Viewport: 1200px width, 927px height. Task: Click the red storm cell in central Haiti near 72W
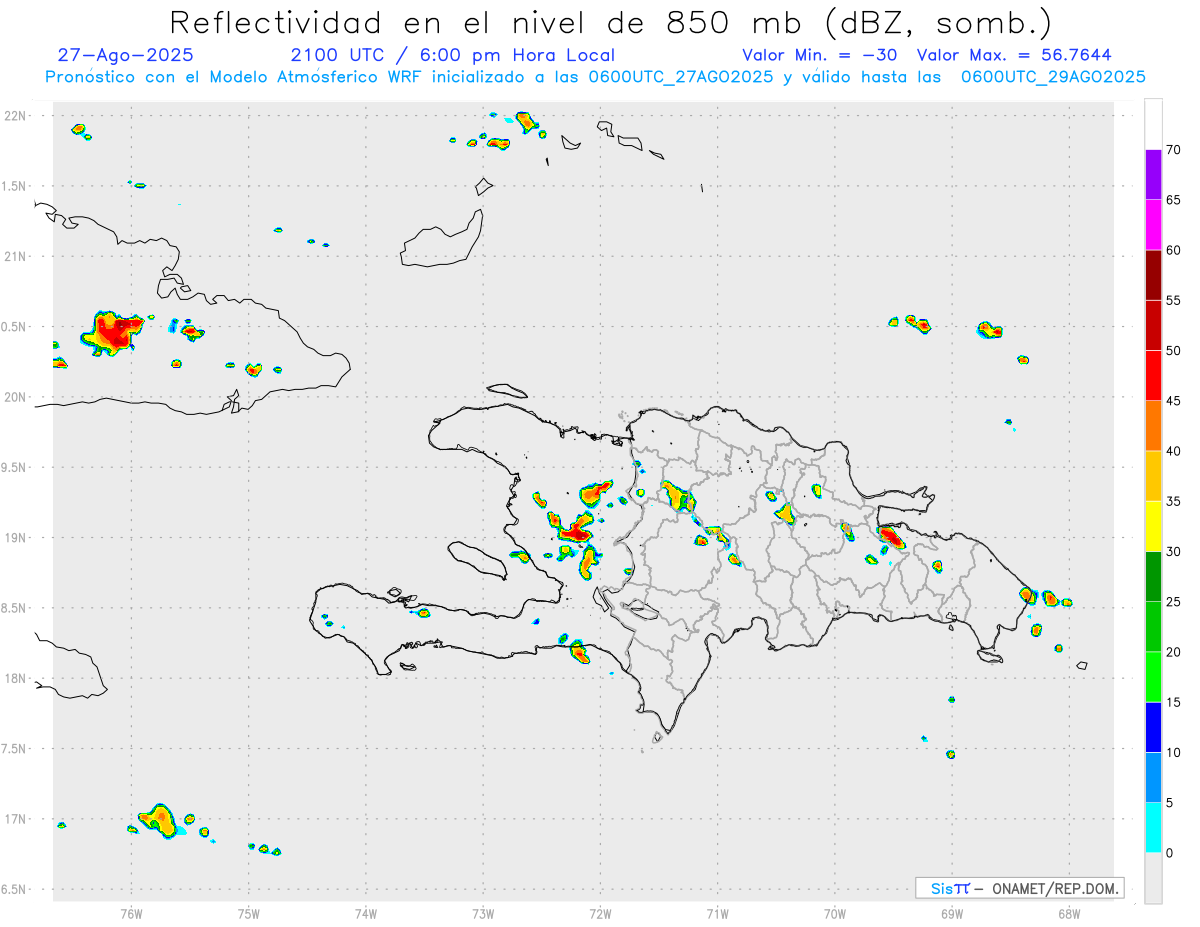click(x=574, y=530)
